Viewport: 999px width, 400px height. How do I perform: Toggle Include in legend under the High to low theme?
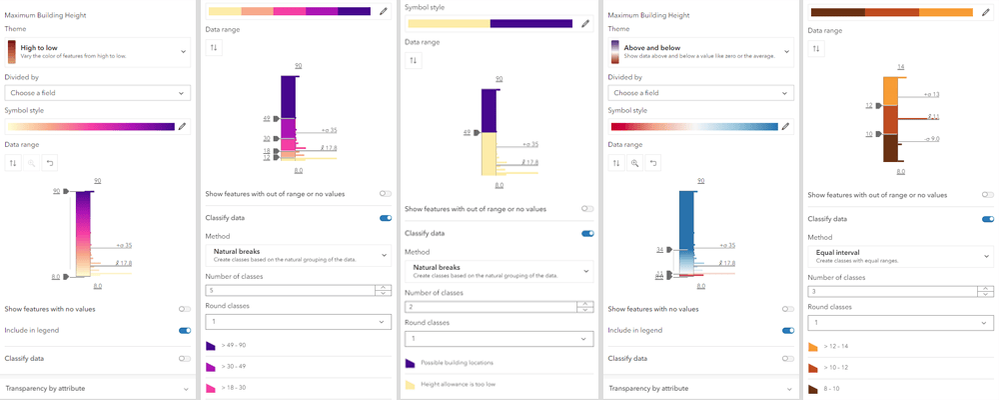(x=184, y=330)
